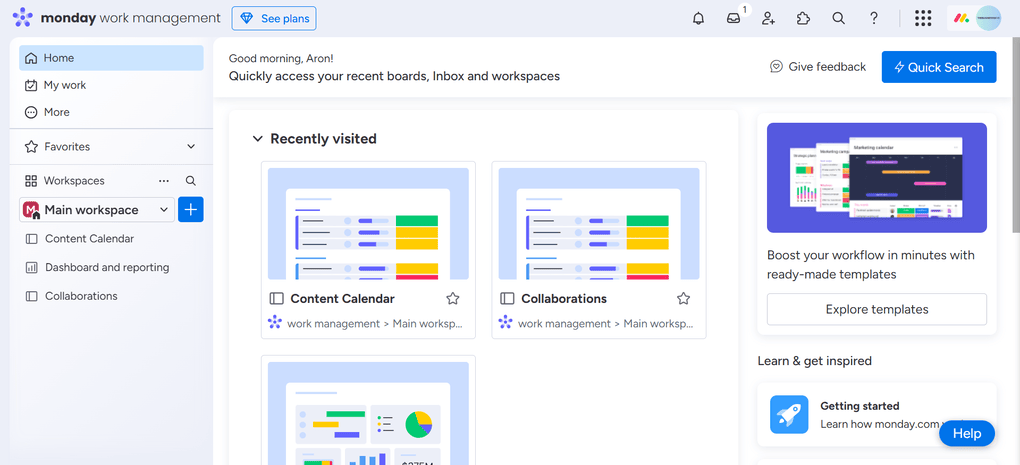Select Dashboard and reporting in sidebar
Image resolution: width=1020 pixels, height=465 pixels.
[x=106, y=268]
